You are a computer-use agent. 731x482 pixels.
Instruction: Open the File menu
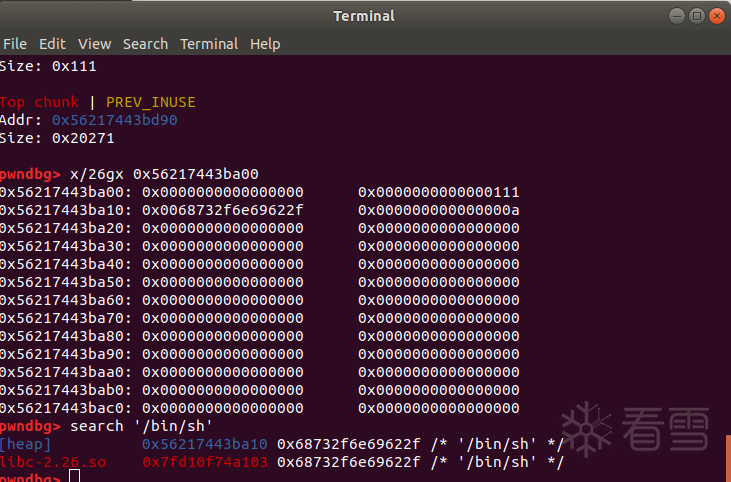(15, 44)
